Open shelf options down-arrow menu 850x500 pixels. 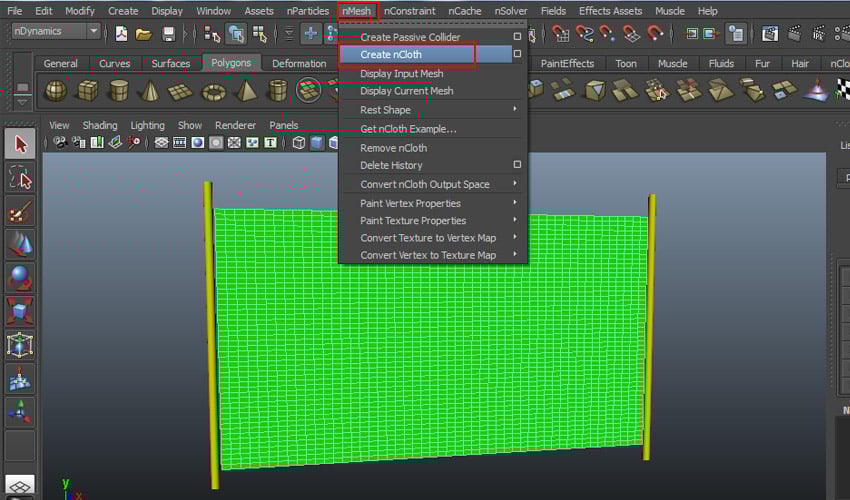(x=22, y=102)
